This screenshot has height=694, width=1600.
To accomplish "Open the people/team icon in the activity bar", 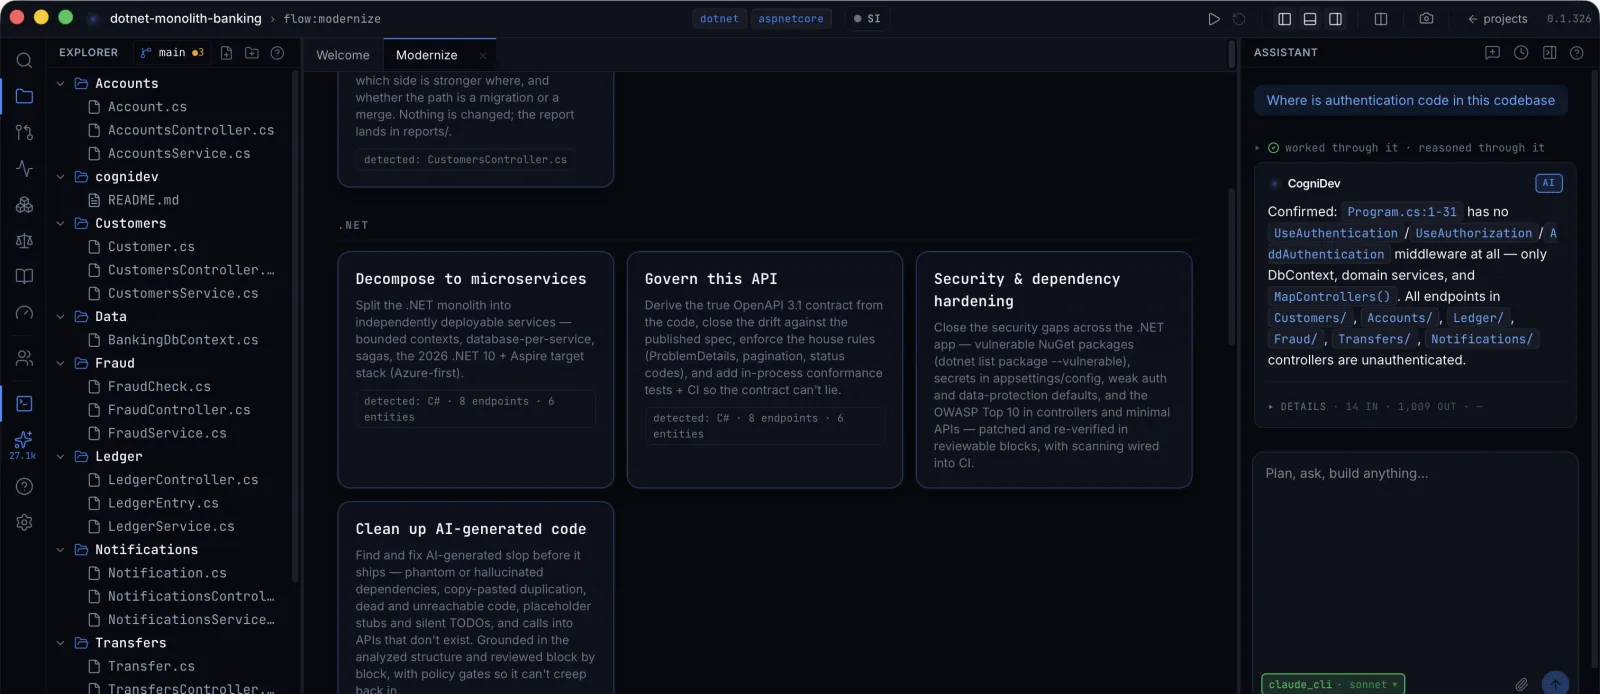I will [24, 357].
